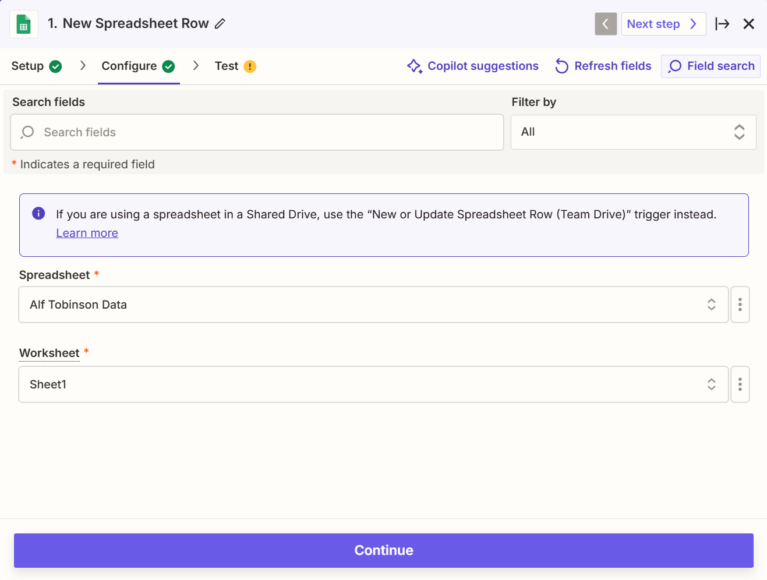Click the pencil icon to rename step
This screenshot has height=580, width=767.
point(220,23)
